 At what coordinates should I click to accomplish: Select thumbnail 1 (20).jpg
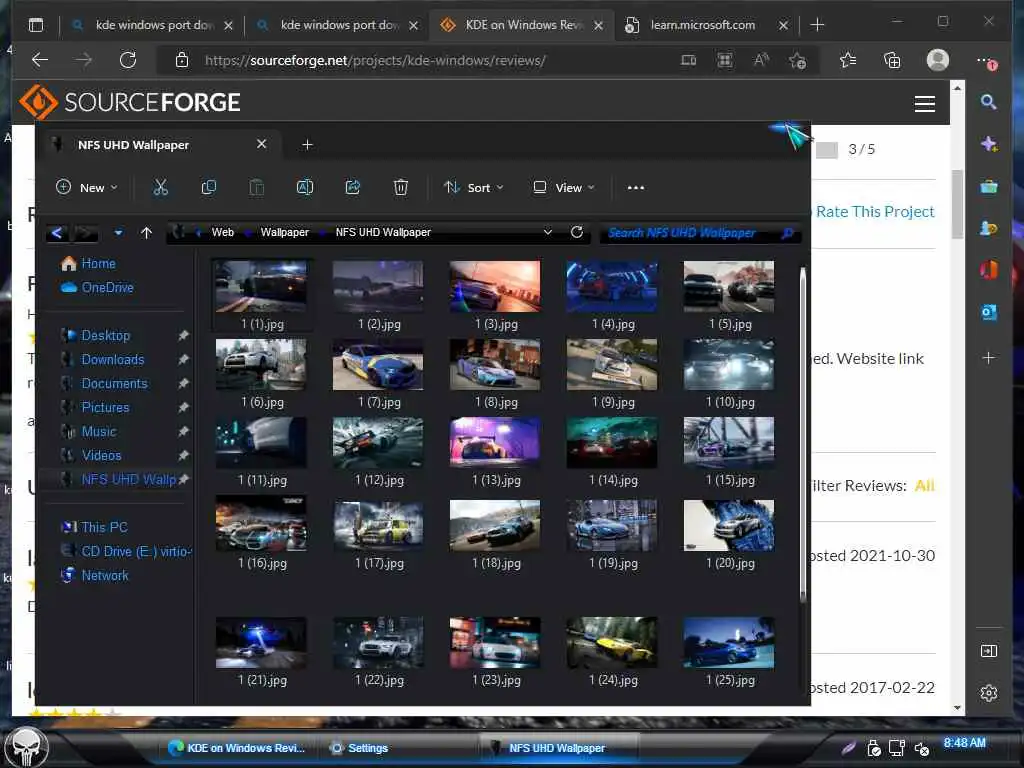(x=729, y=534)
